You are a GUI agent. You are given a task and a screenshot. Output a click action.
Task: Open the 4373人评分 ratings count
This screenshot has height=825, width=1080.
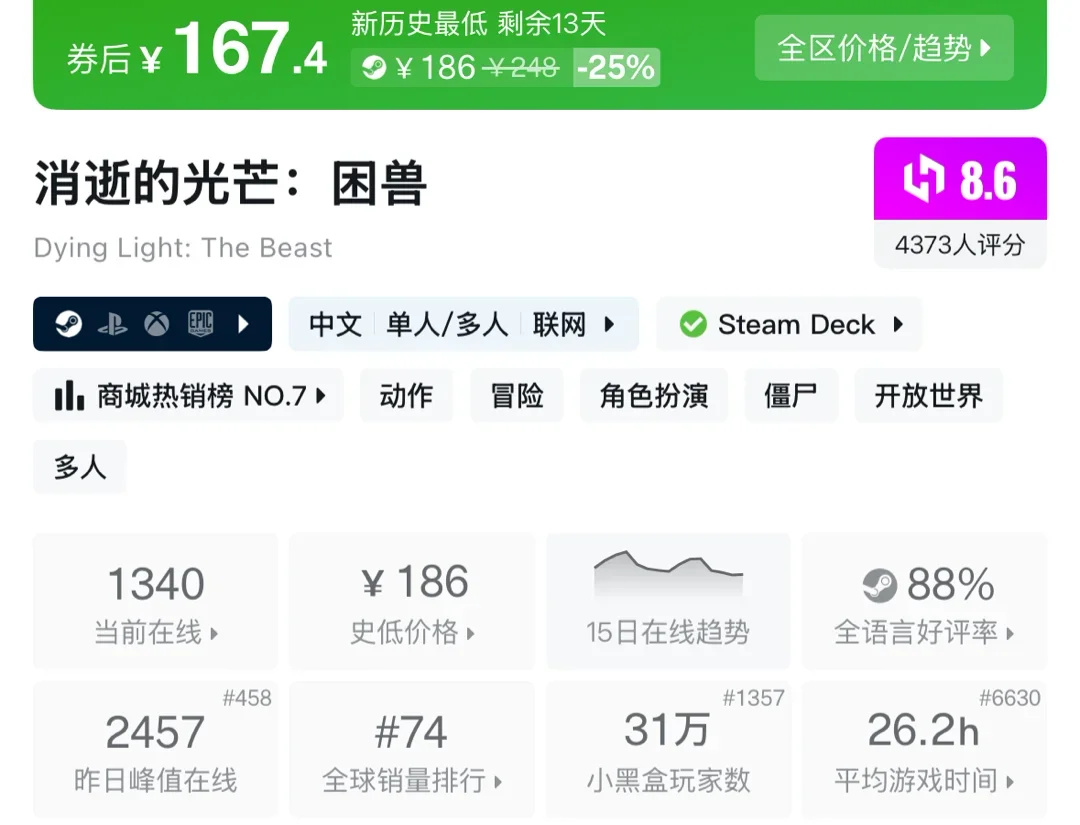click(959, 244)
